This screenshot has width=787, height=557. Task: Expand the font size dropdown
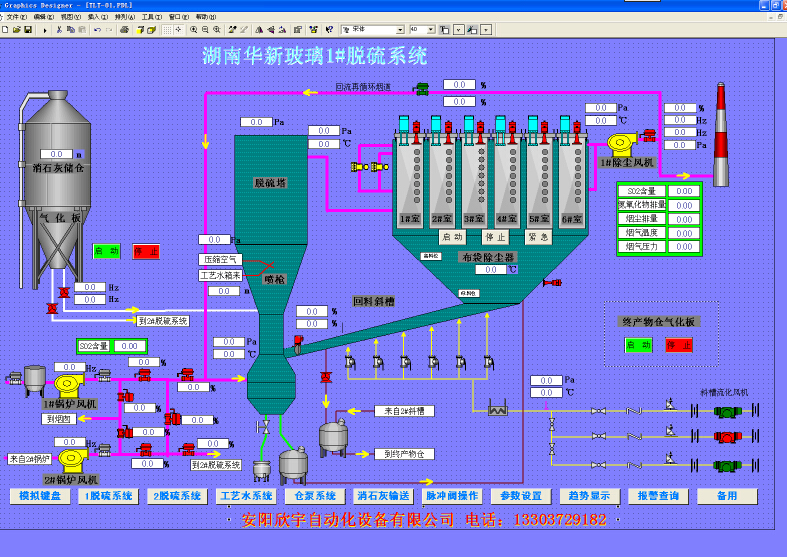point(431,30)
